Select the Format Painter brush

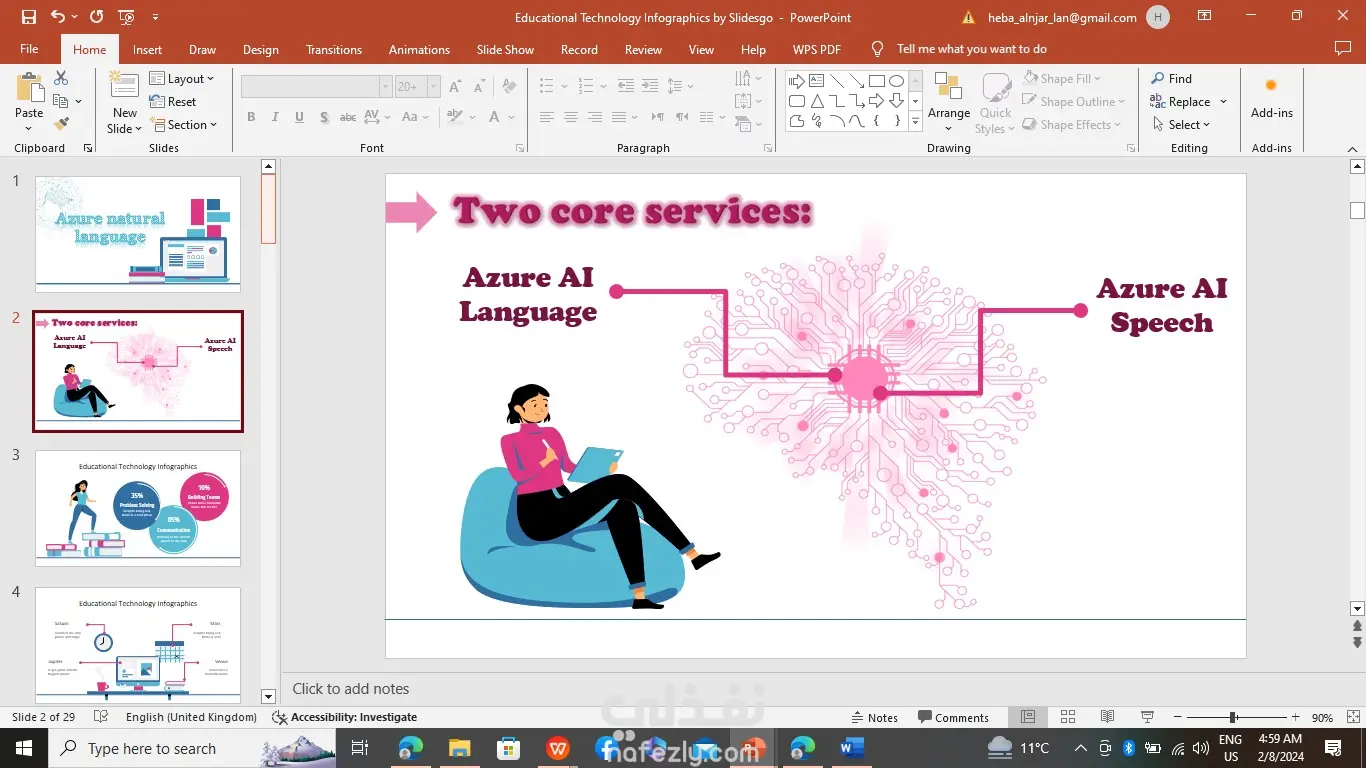click(x=61, y=124)
